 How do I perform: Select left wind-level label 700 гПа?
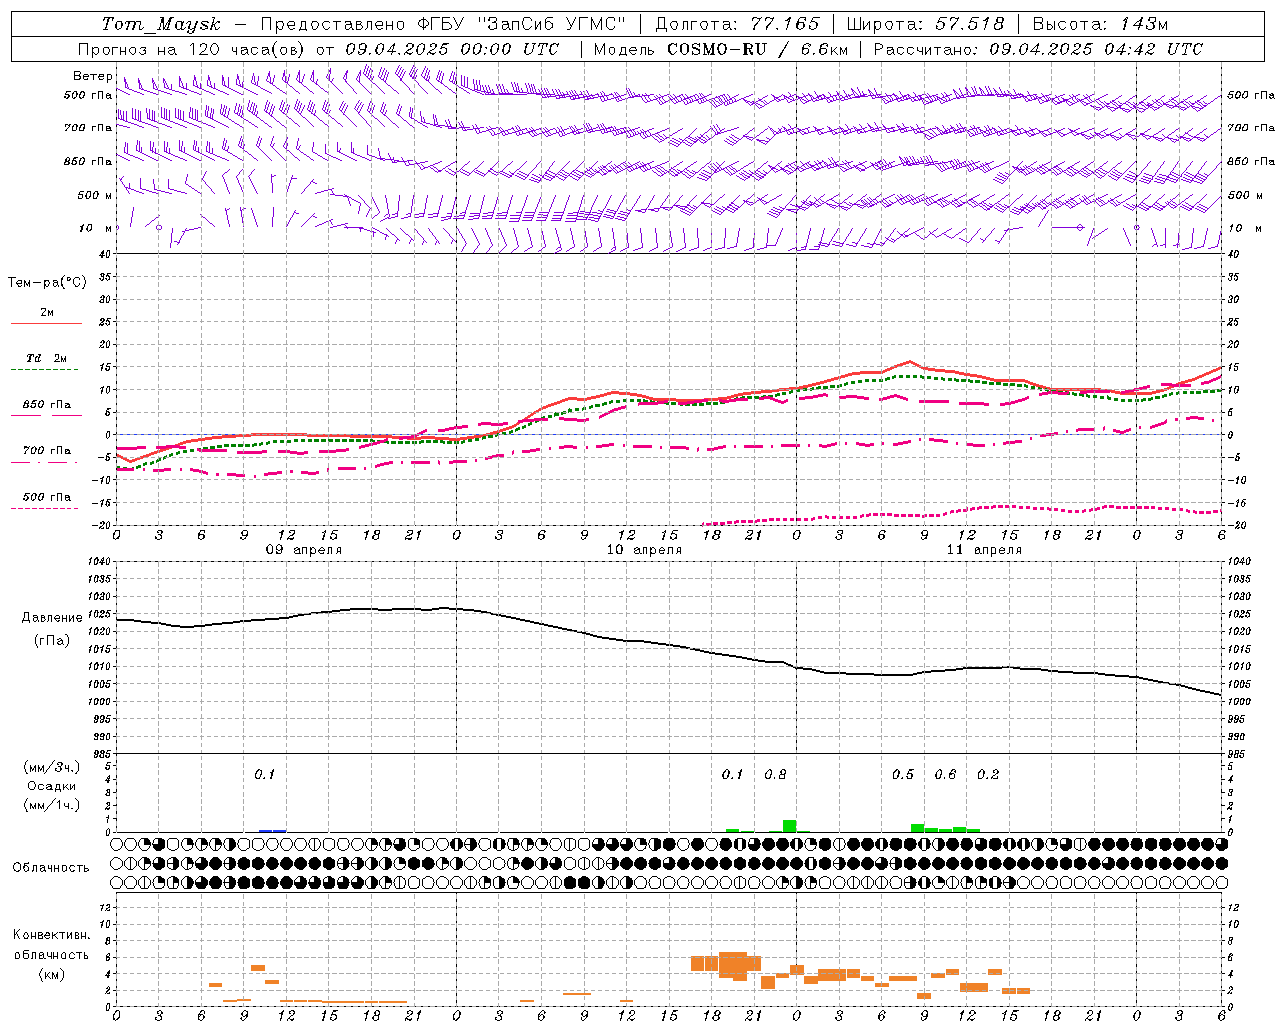(88, 128)
